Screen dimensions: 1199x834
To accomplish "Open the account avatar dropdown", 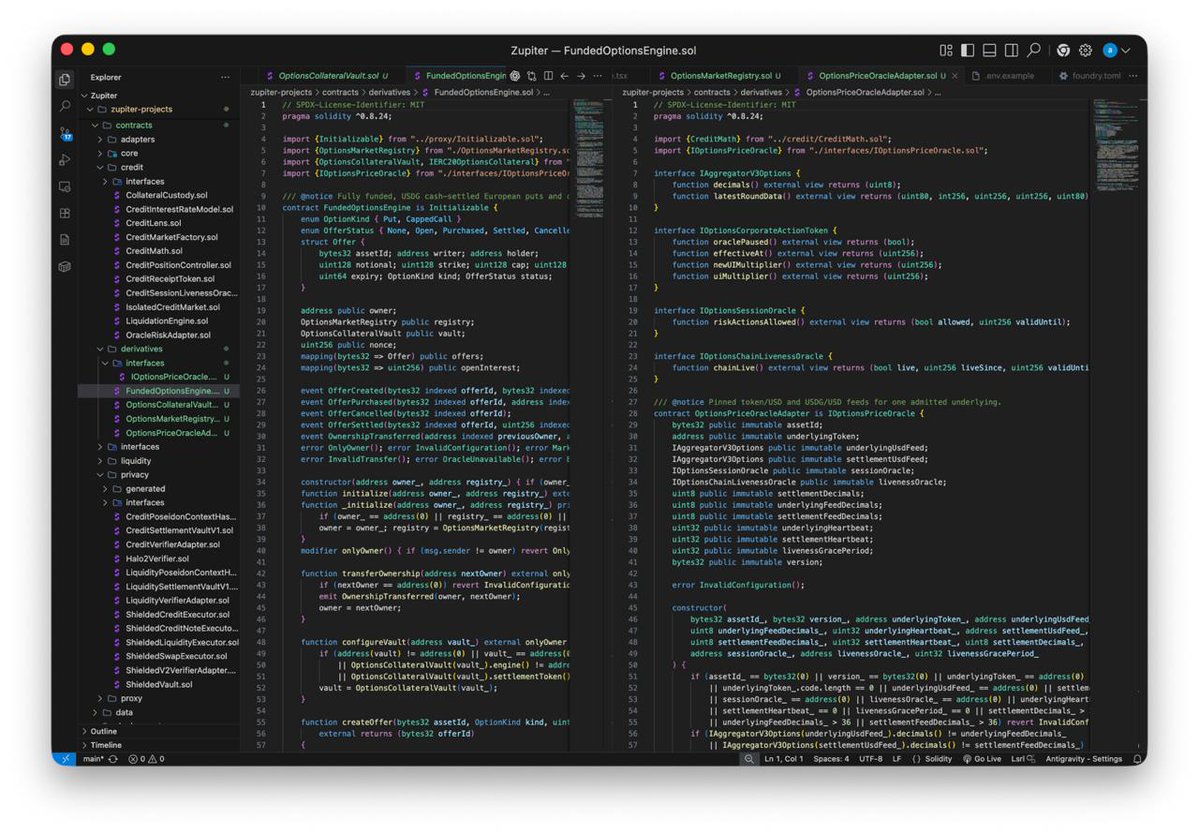I will pos(1116,50).
